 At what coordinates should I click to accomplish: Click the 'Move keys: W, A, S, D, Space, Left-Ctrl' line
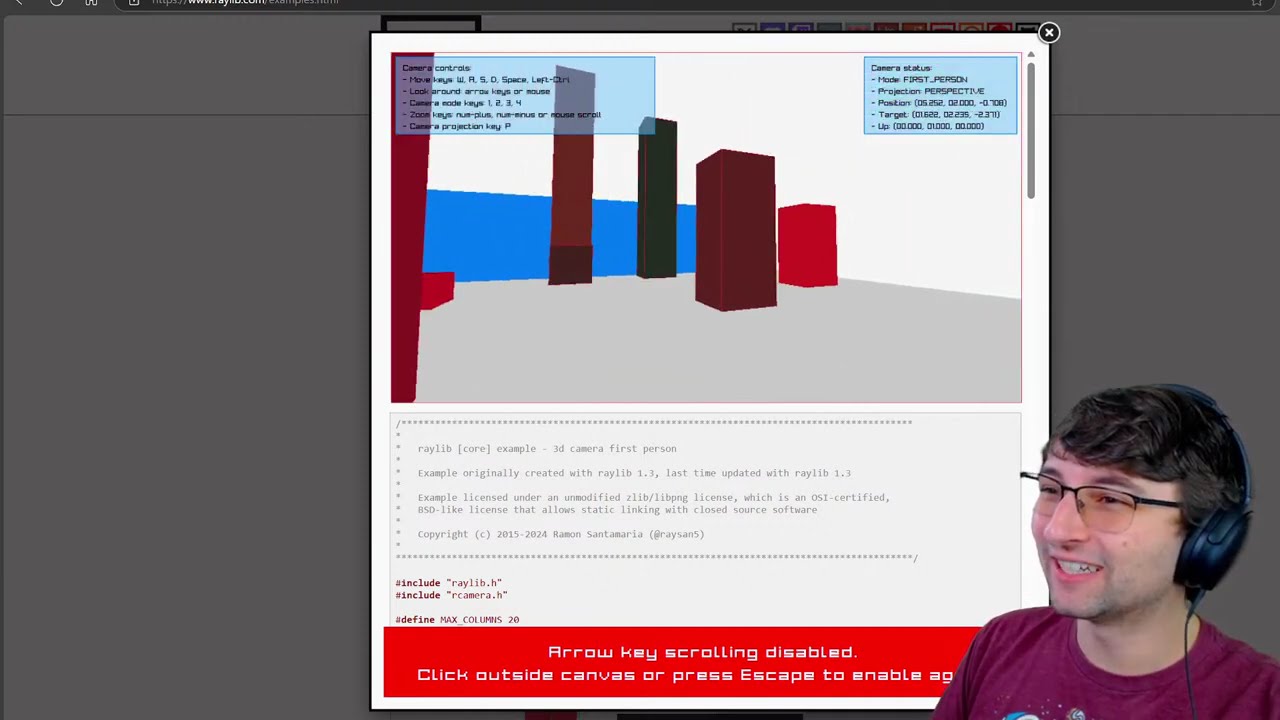coord(486,80)
